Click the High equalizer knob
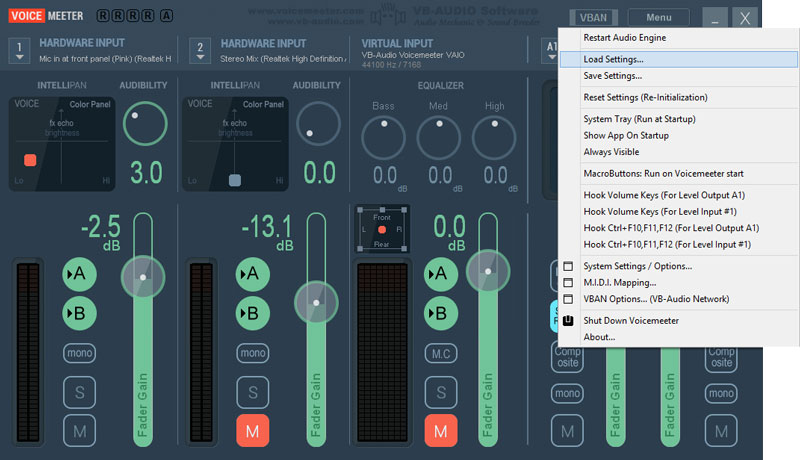The image size is (800, 460). [494, 138]
